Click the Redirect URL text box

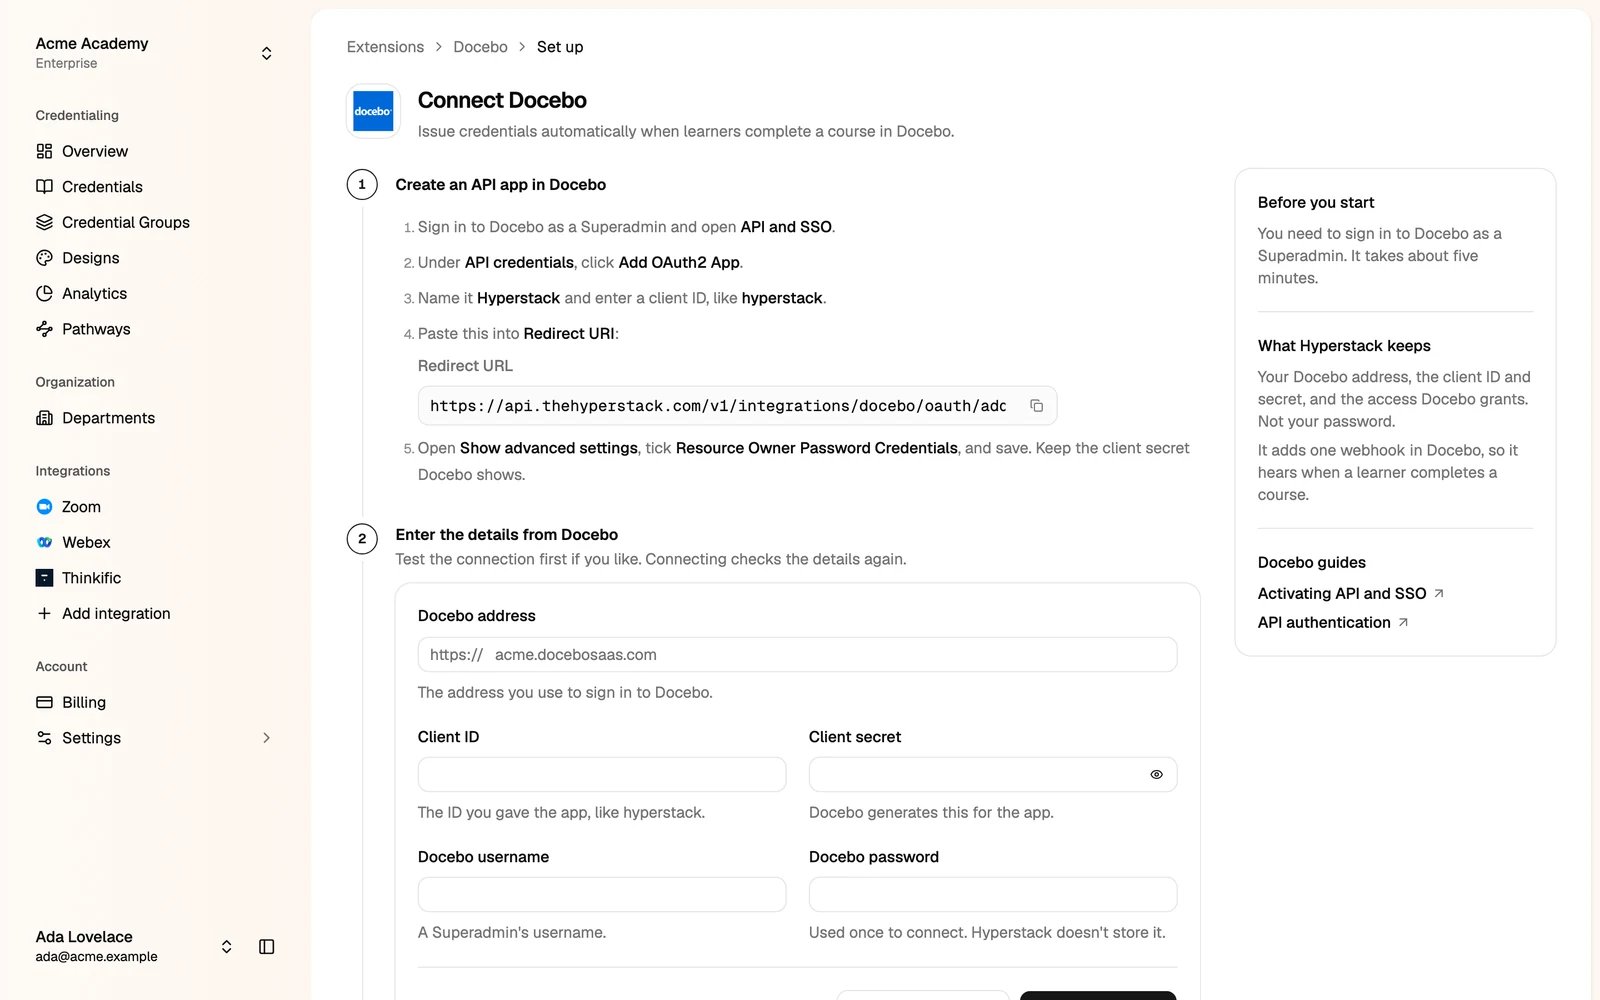click(x=737, y=406)
